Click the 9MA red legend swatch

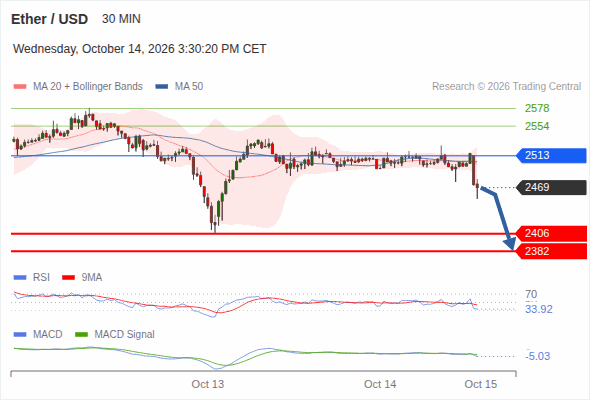pyautogui.click(x=68, y=278)
